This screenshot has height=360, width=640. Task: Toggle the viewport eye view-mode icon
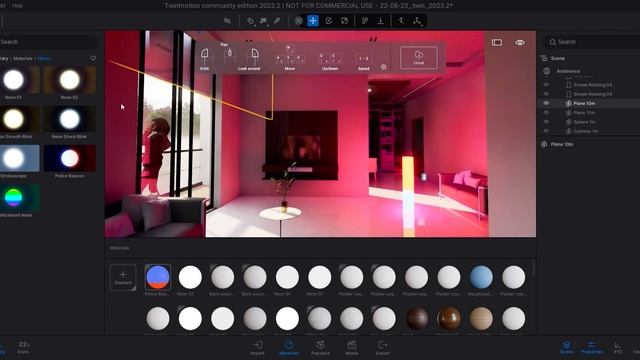point(520,42)
